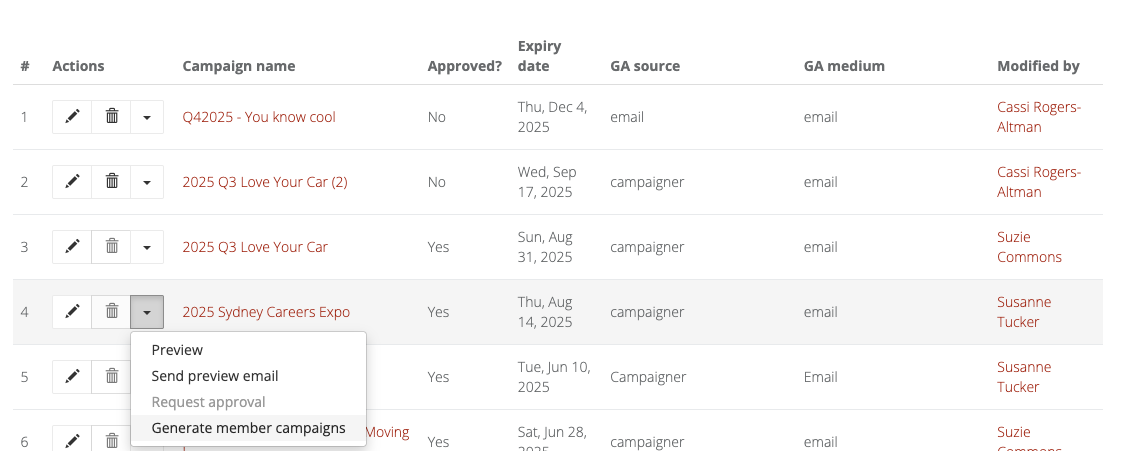Collapse the open actions dropdown in row 4

point(147,312)
